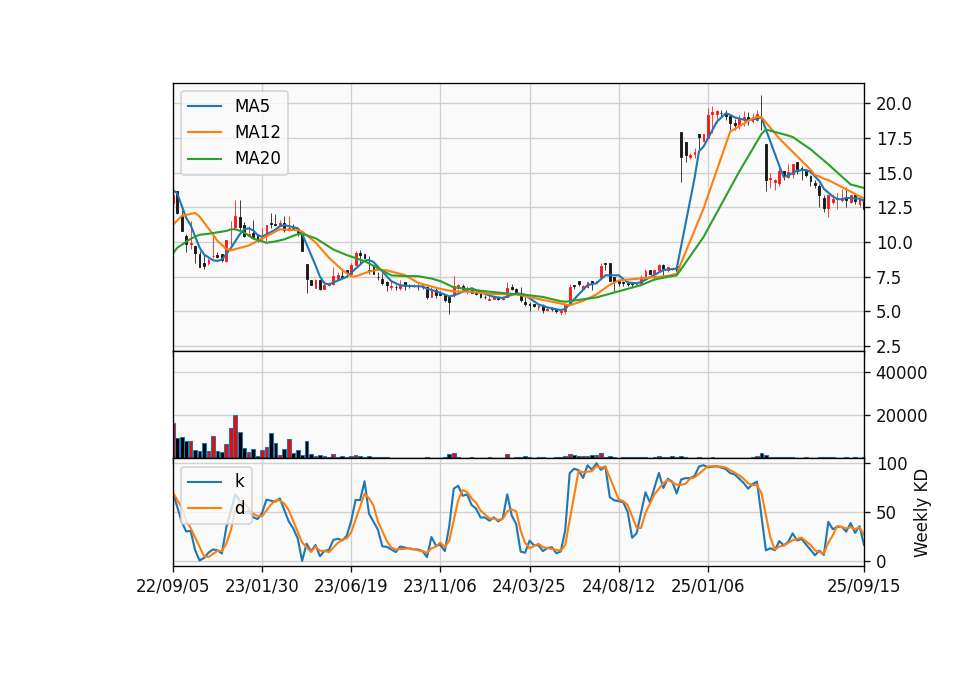Click the 12.5 price axis label
Viewport: 960px width, 690px height.
pos(894,208)
